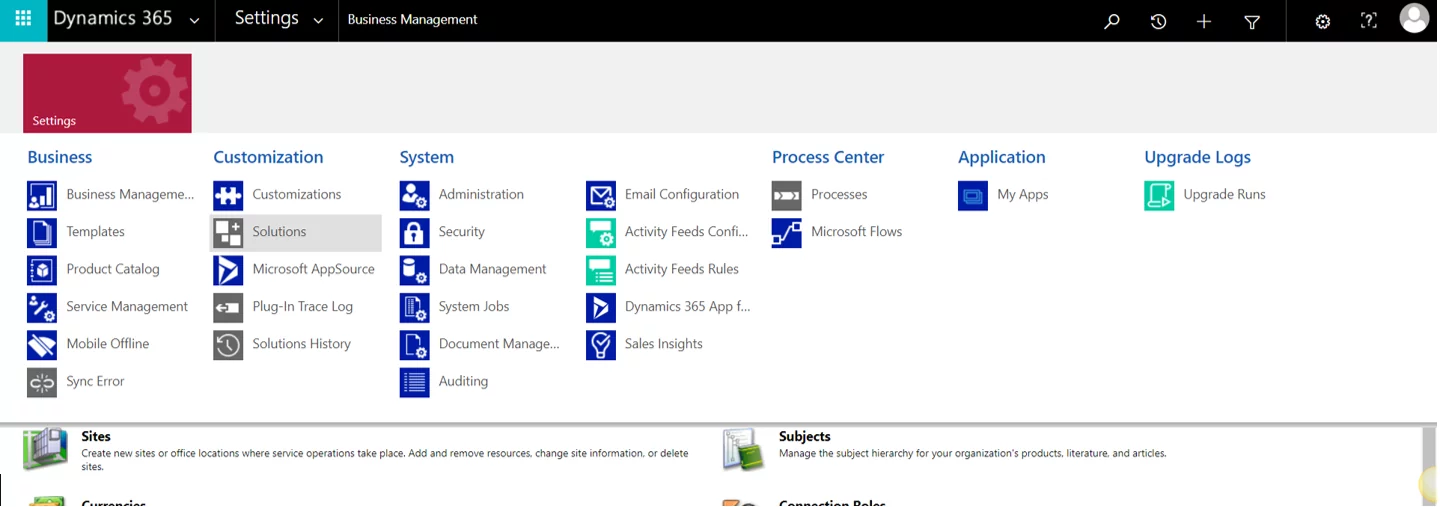
Task: Click the page vertical scrollbar
Action: click(1430, 466)
